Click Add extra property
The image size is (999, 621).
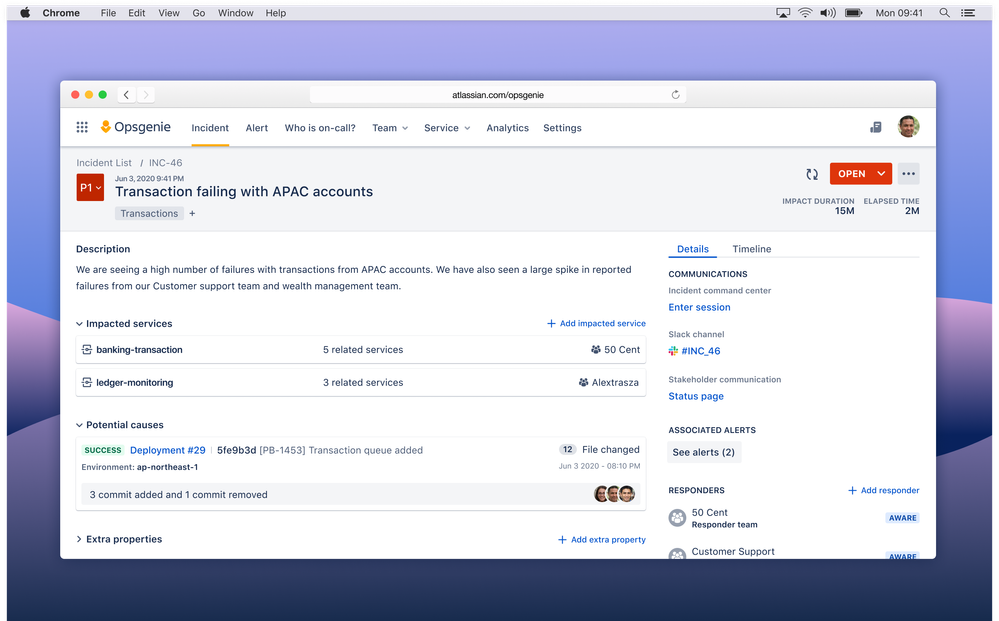pyautogui.click(x=602, y=539)
